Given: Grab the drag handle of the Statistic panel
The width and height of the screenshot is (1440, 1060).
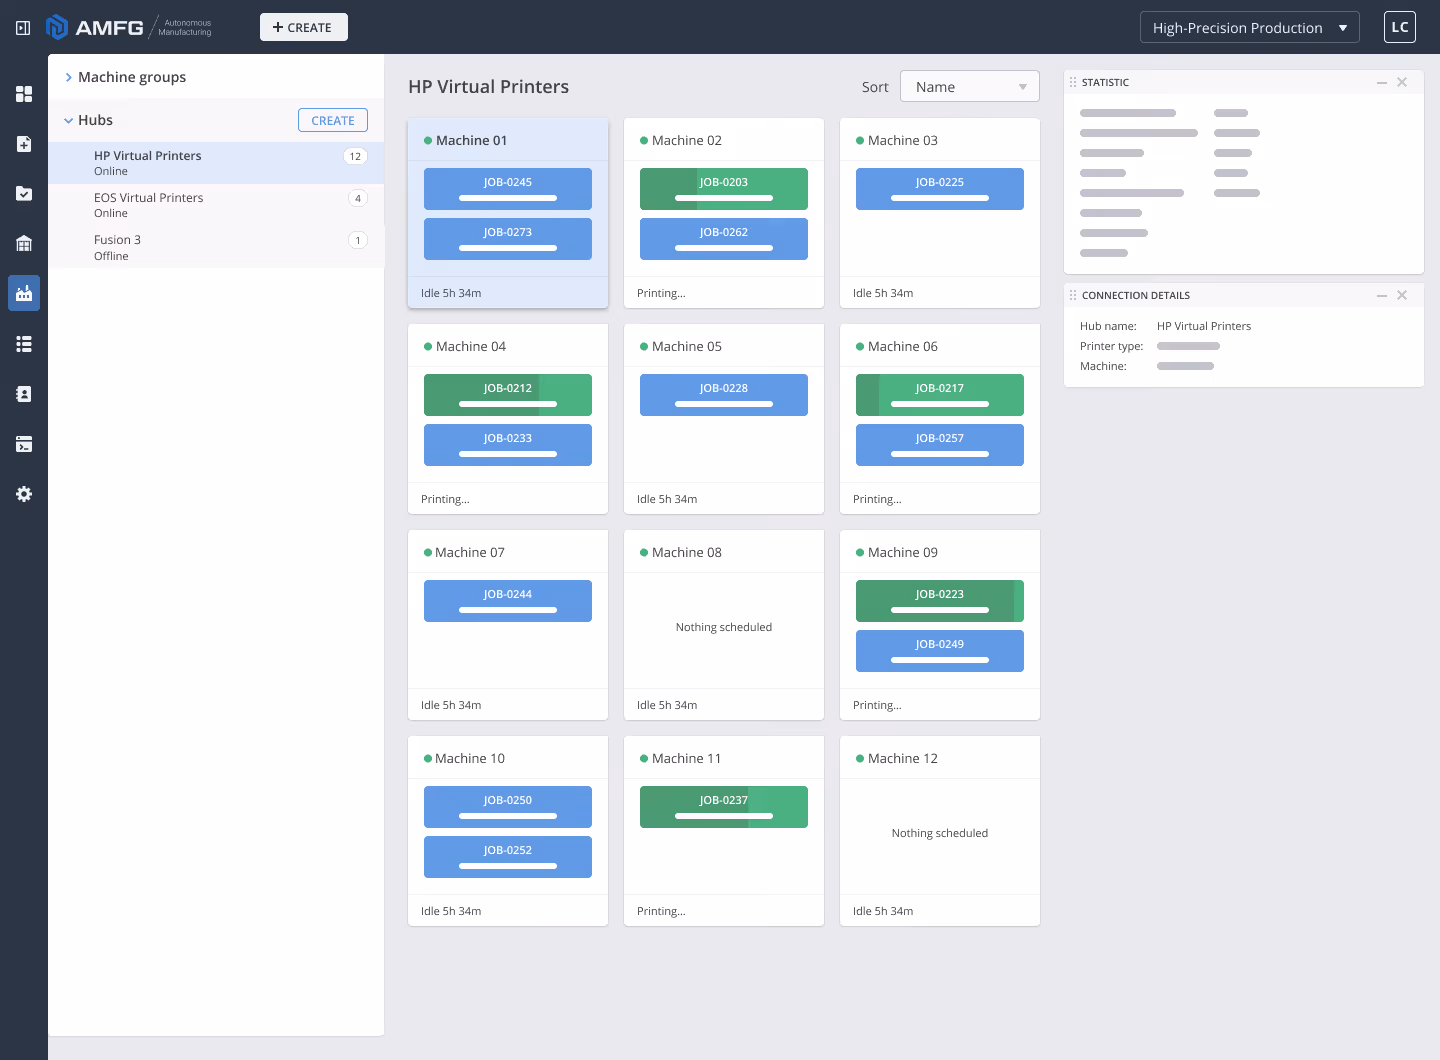Looking at the screenshot, I should pyautogui.click(x=1073, y=83).
